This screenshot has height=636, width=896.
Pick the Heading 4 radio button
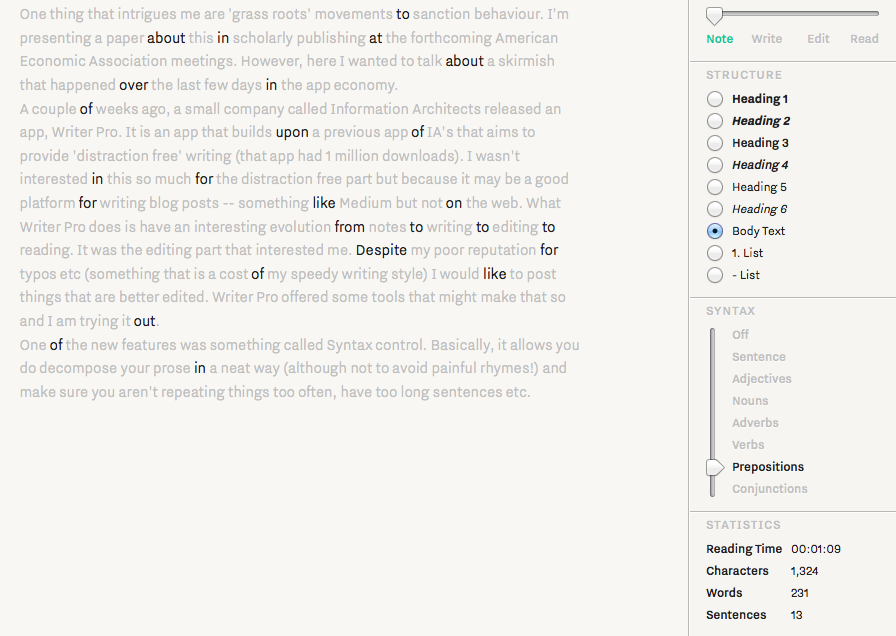(715, 165)
